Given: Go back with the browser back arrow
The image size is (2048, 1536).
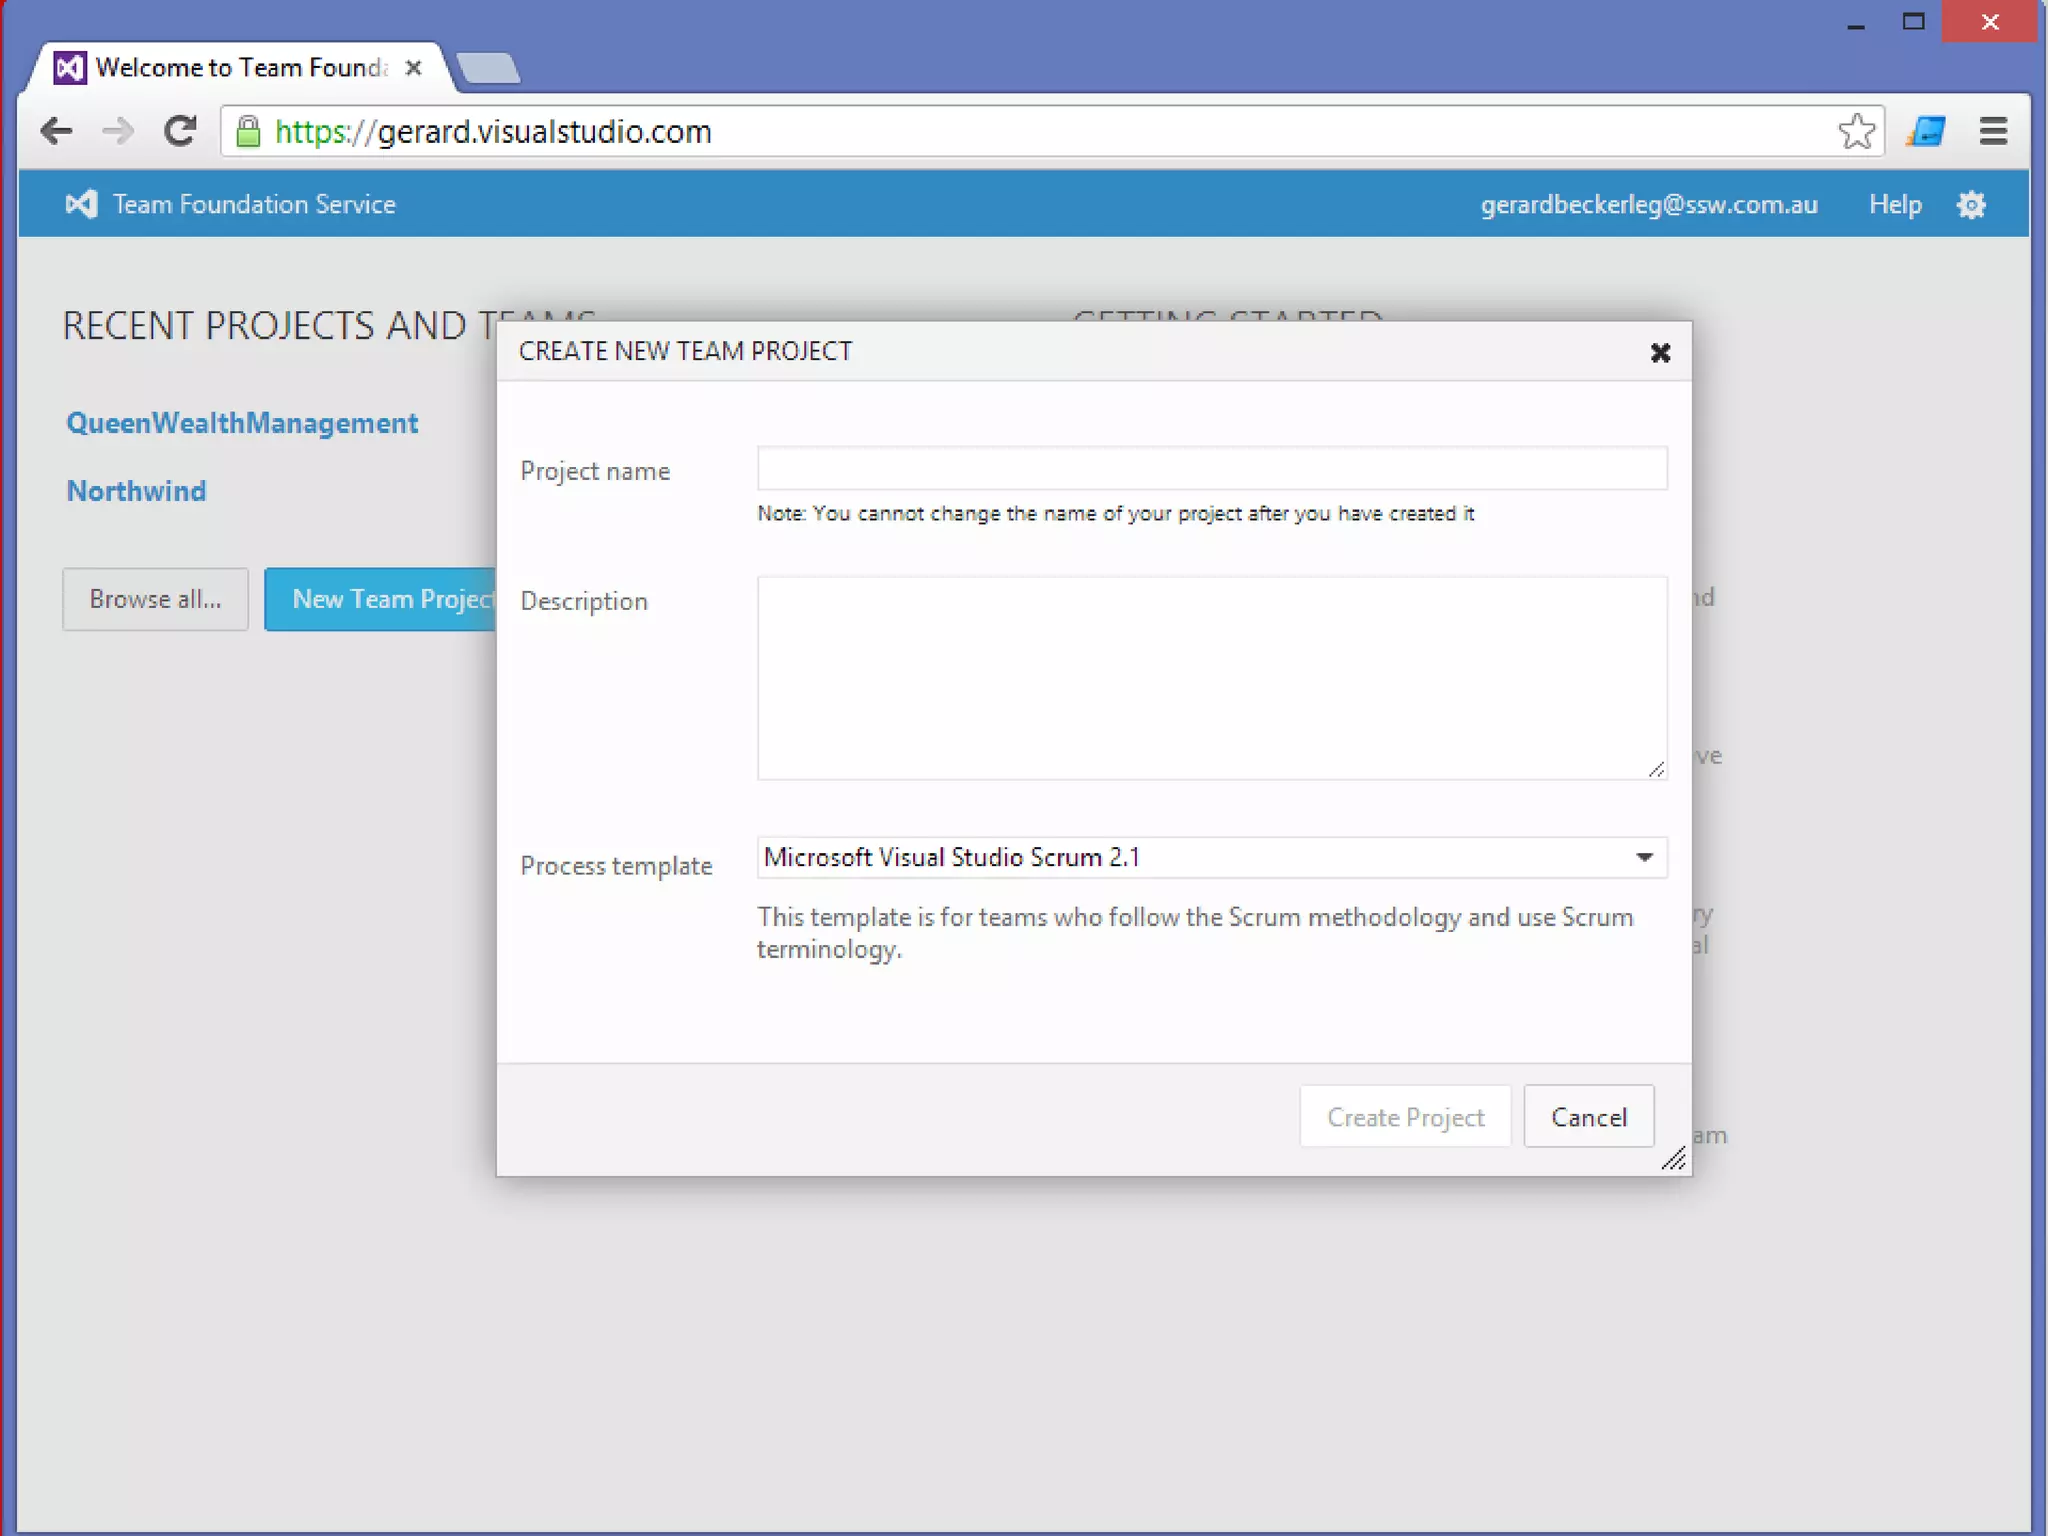Looking at the screenshot, I should [57, 131].
